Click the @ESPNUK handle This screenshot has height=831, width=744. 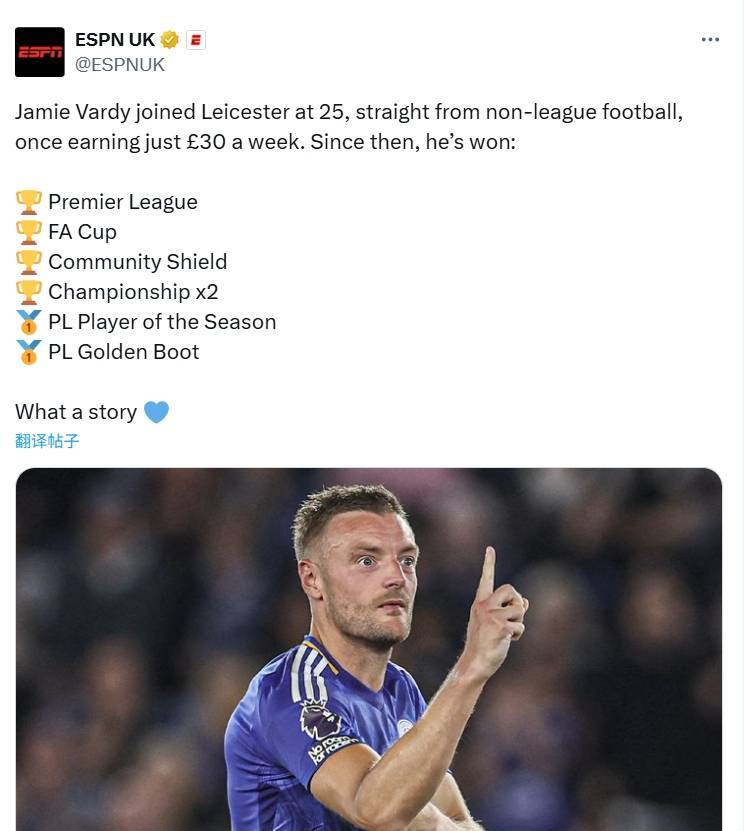tap(120, 63)
